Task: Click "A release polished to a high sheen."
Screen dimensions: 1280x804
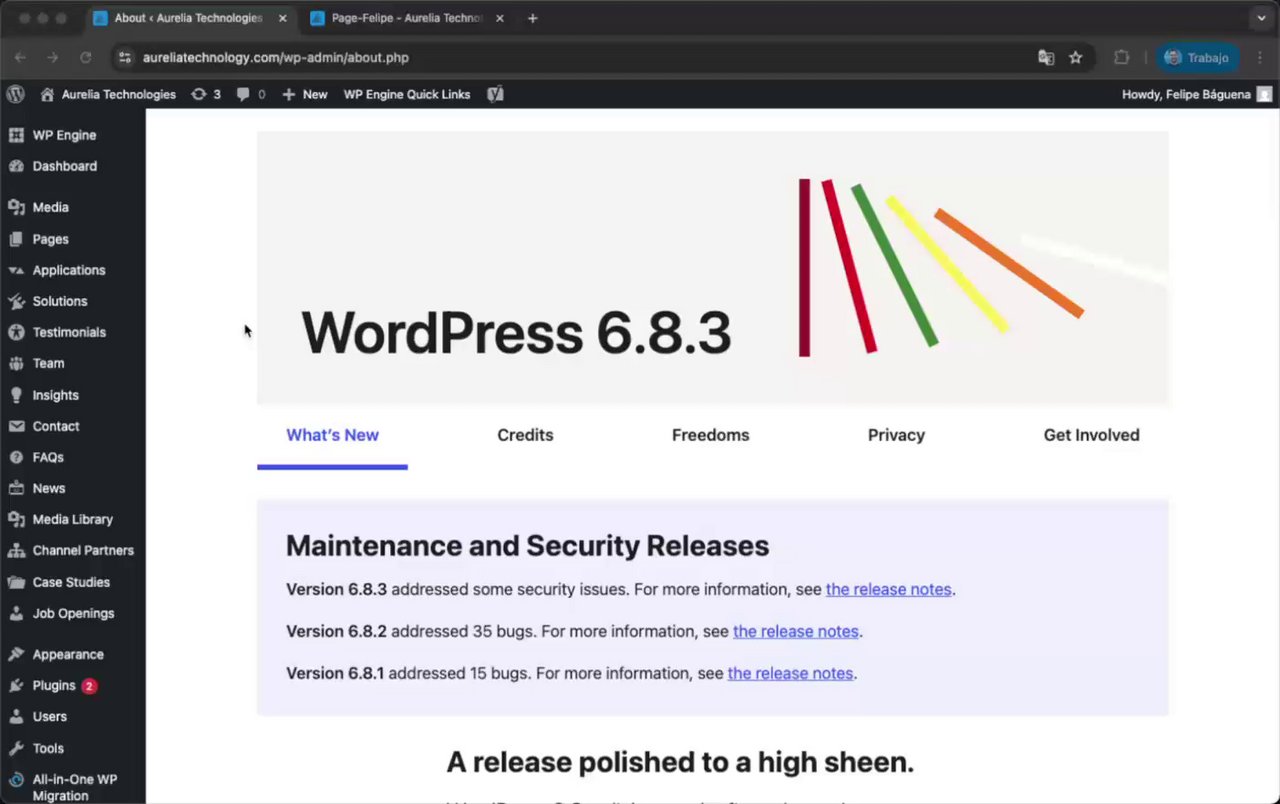Action: coord(680,762)
